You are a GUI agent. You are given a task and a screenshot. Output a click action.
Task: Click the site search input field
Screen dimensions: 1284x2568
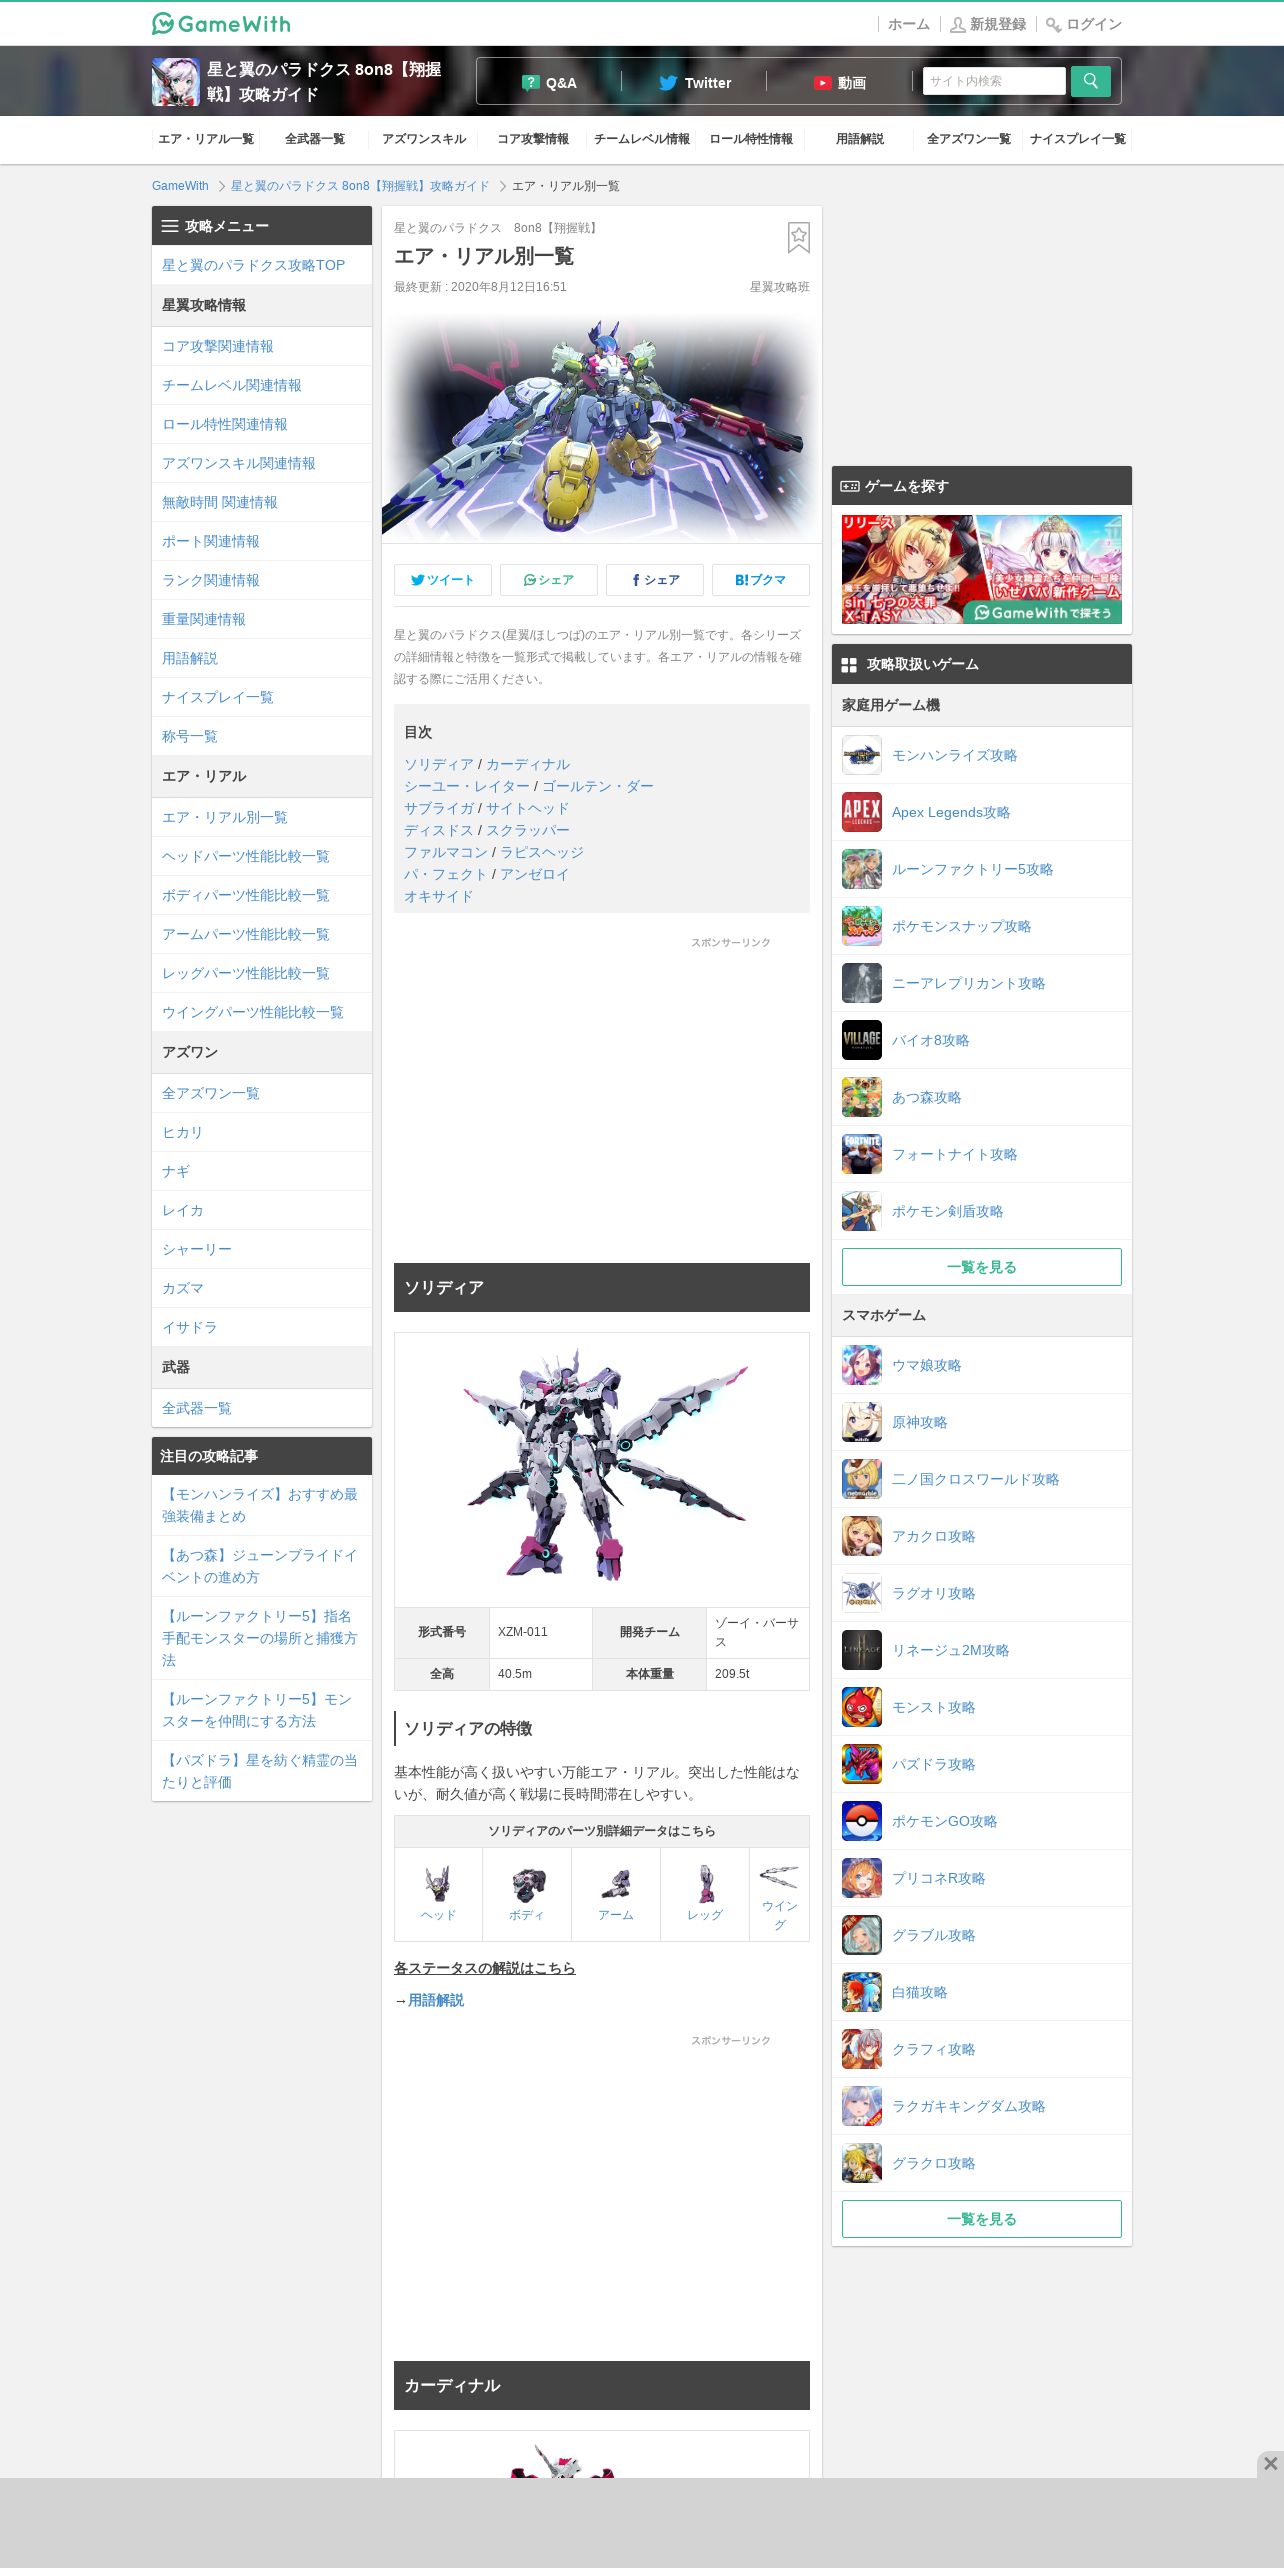(x=994, y=81)
